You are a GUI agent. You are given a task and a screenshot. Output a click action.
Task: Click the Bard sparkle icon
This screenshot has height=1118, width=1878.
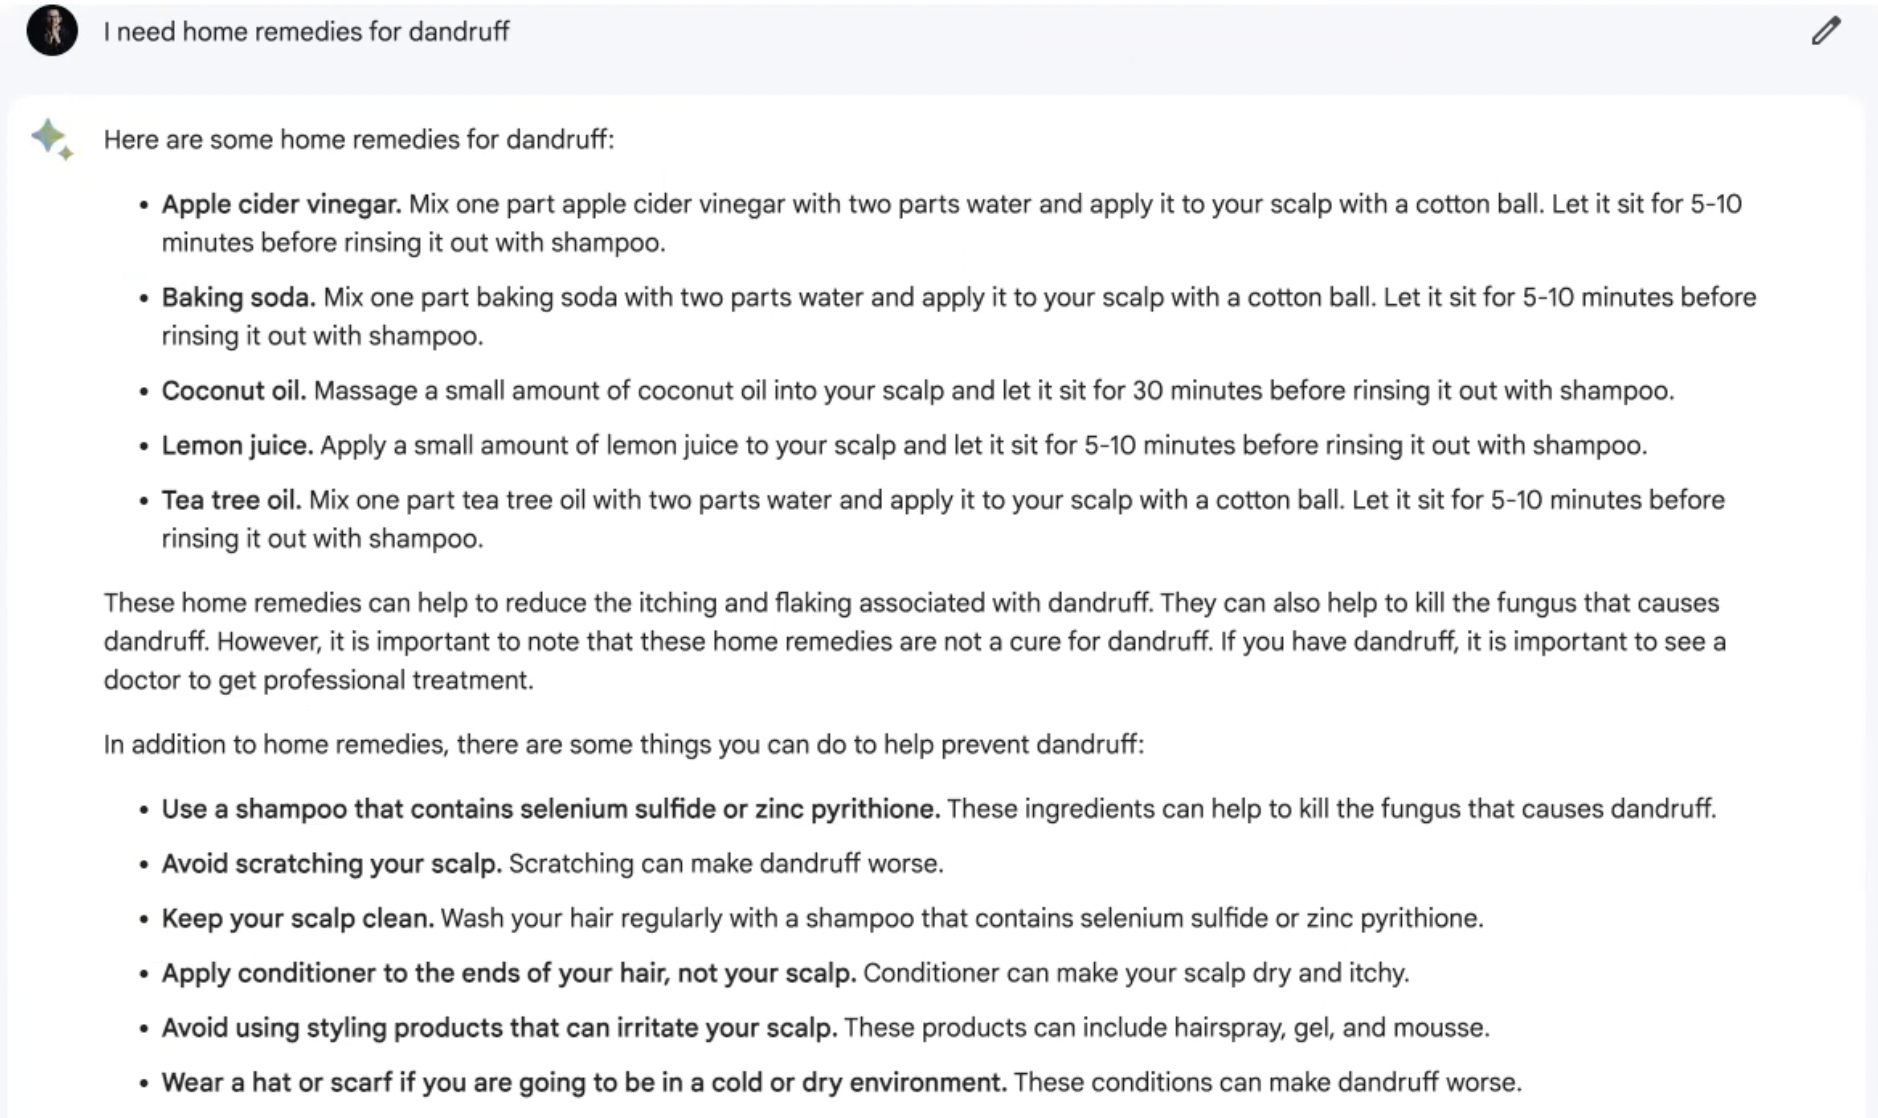(52, 139)
